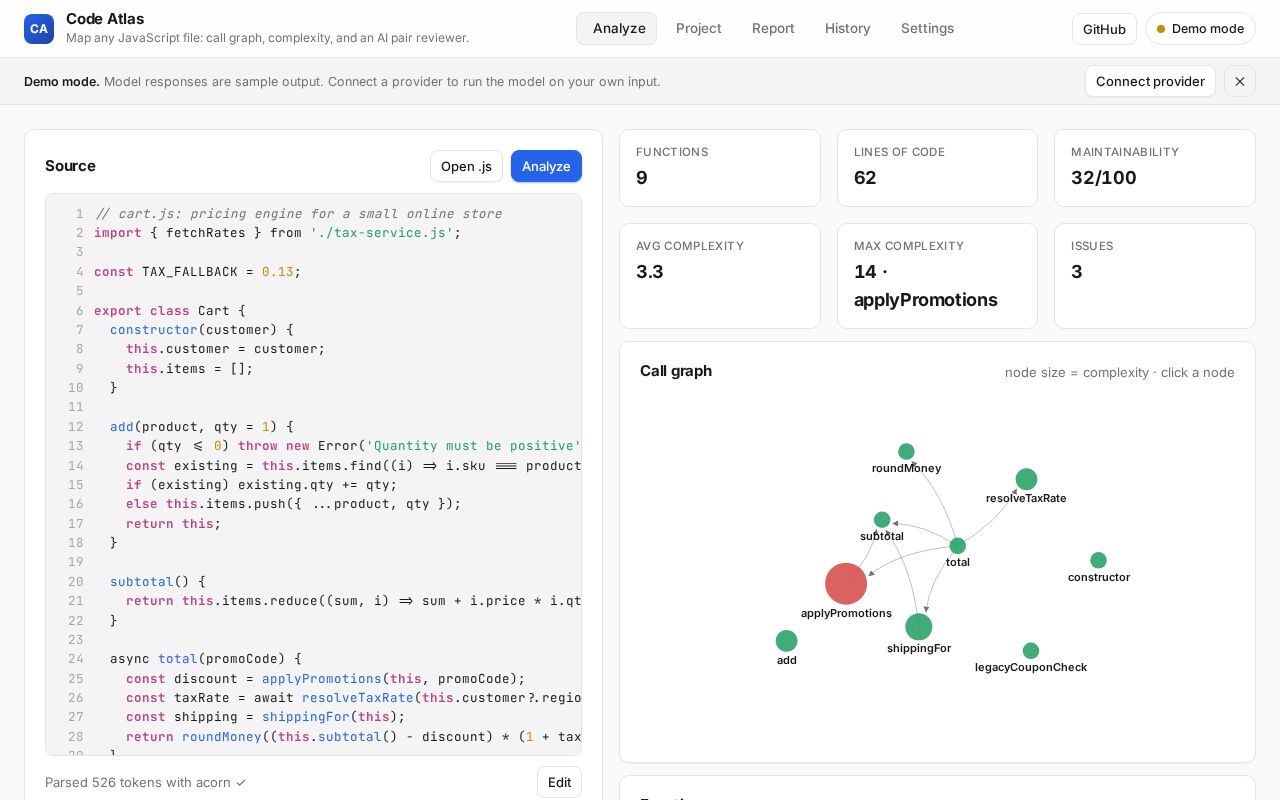Click the import fetchRates line
Viewport: 1280px width, 800px height.
tap(277, 232)
